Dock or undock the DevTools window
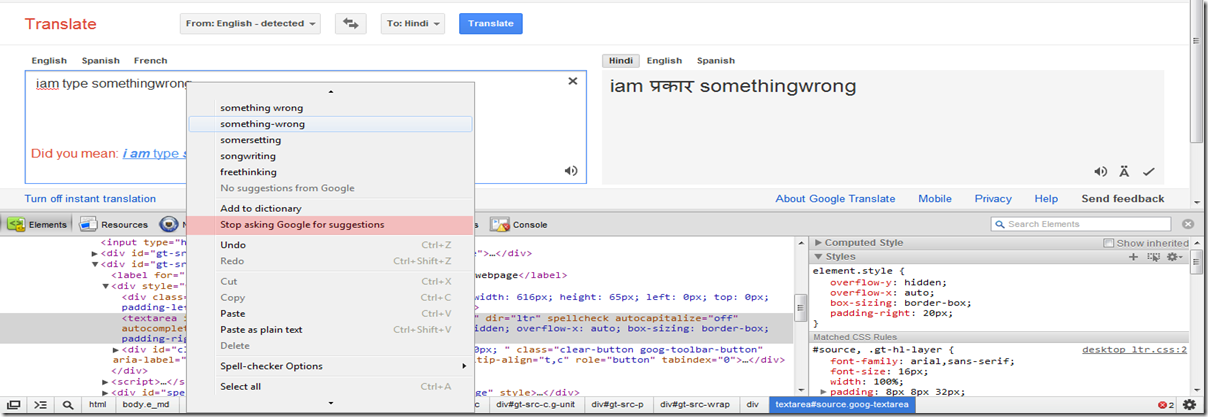Image resolution: width=1208 pixels, height=417 pixels. (15, 405)
